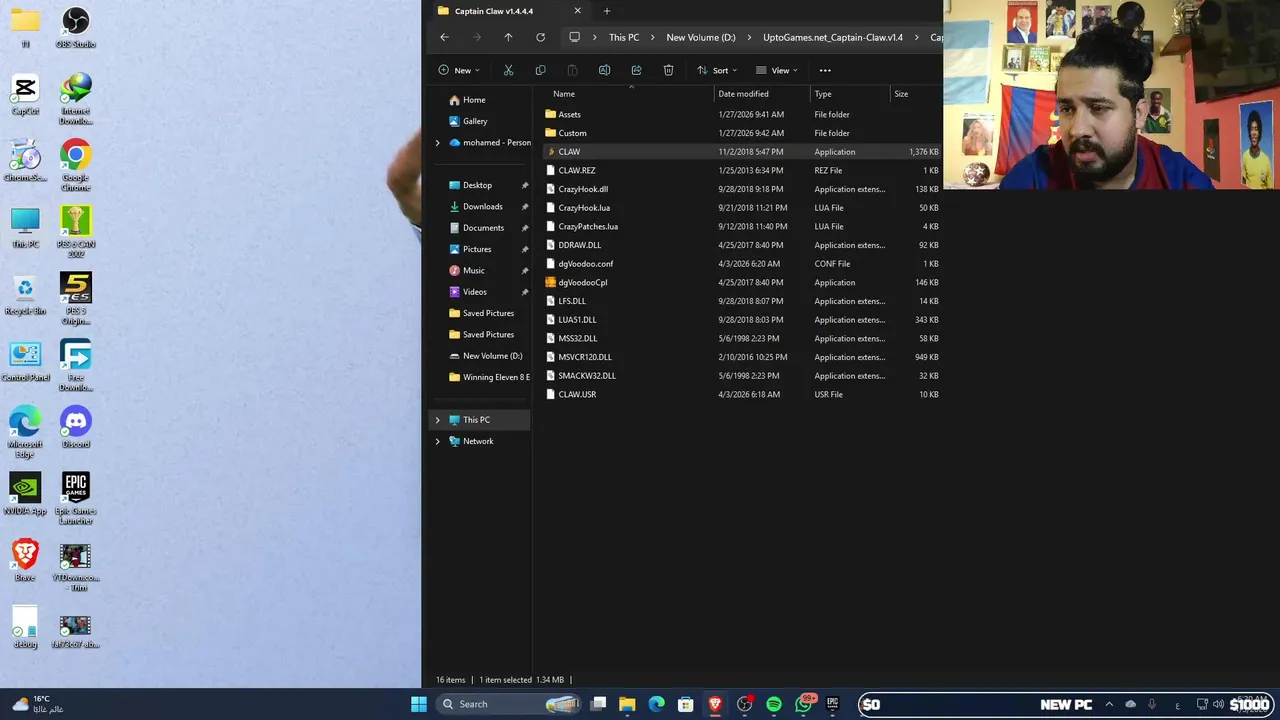Open the See more three-dots menu

tap(825, 70)
